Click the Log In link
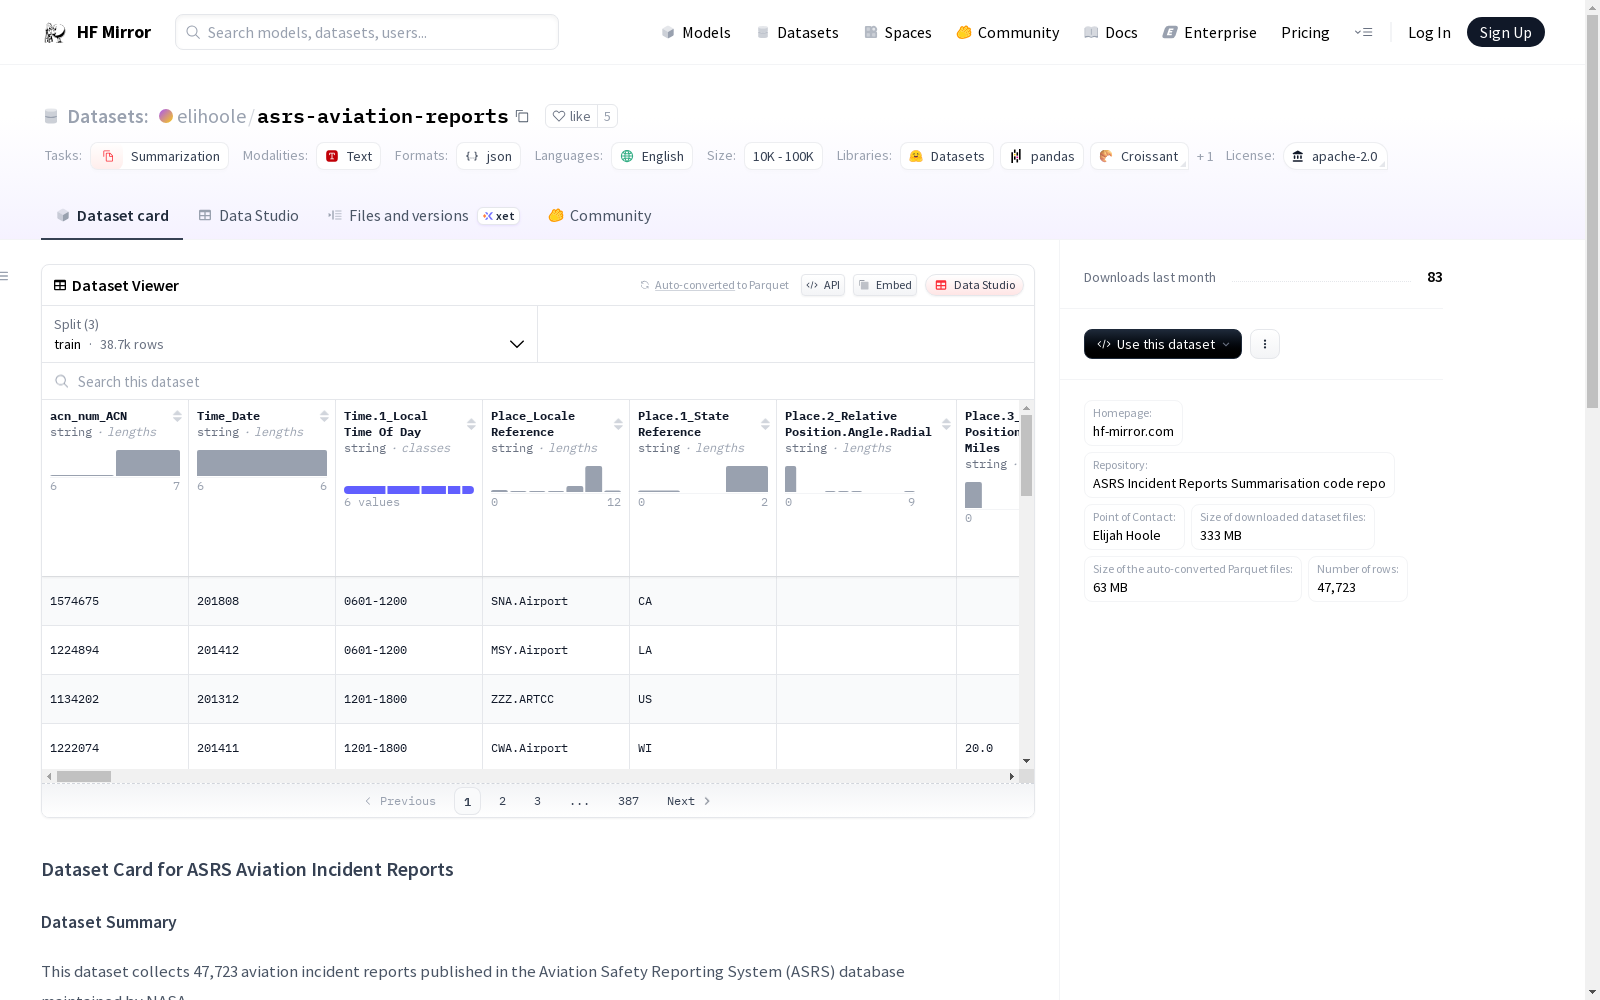Image resolution: width=1600 pixels, height=1000 pixels. pos(1429,33)
